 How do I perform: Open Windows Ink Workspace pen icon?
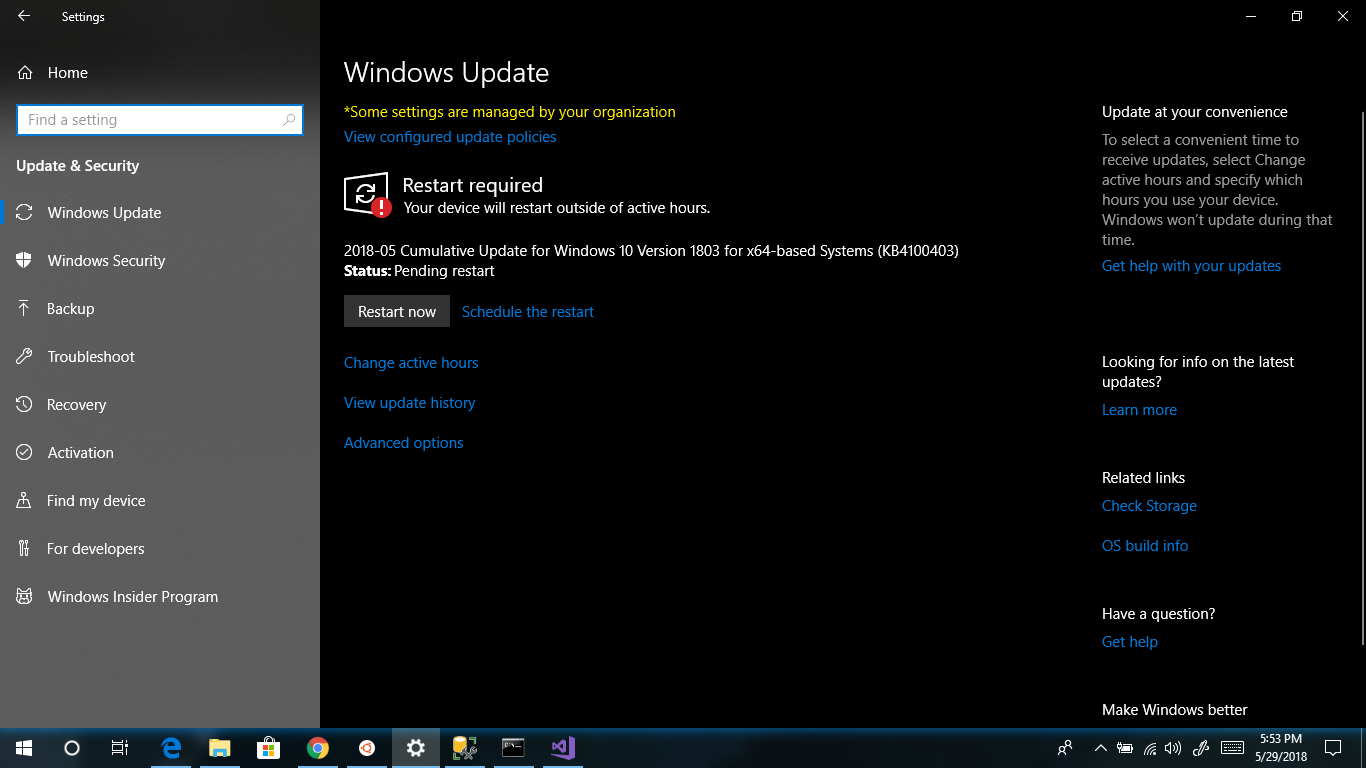tap(1202, 748)
